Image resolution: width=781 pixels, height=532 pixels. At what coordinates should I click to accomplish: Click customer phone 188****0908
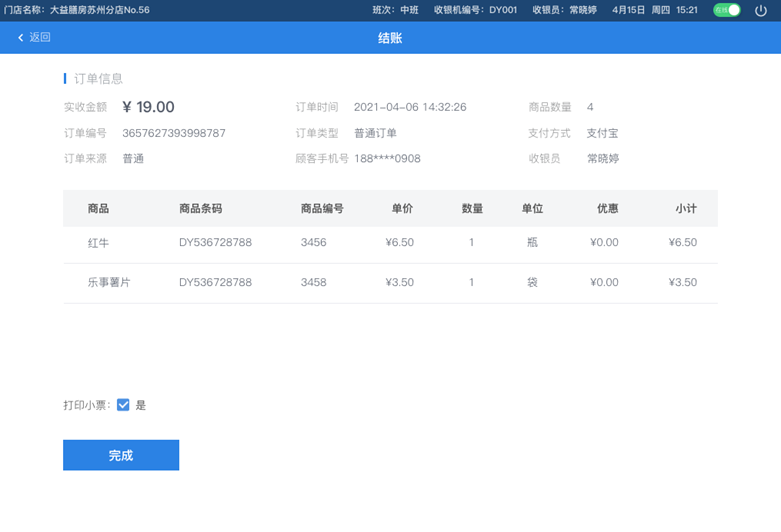point(387,158)
